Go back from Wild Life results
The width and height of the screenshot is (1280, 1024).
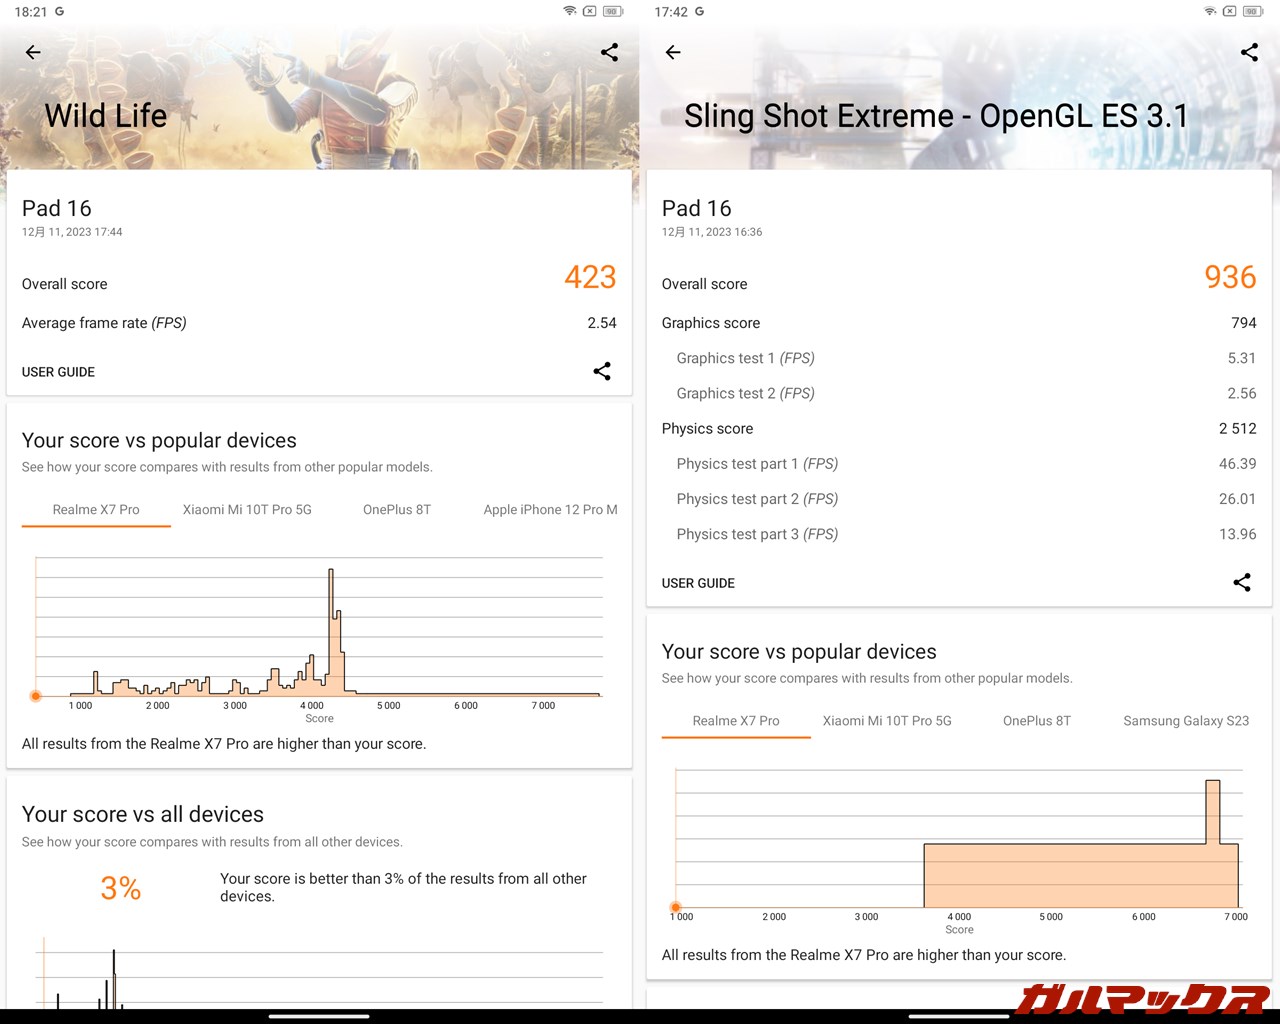point(33,52)
